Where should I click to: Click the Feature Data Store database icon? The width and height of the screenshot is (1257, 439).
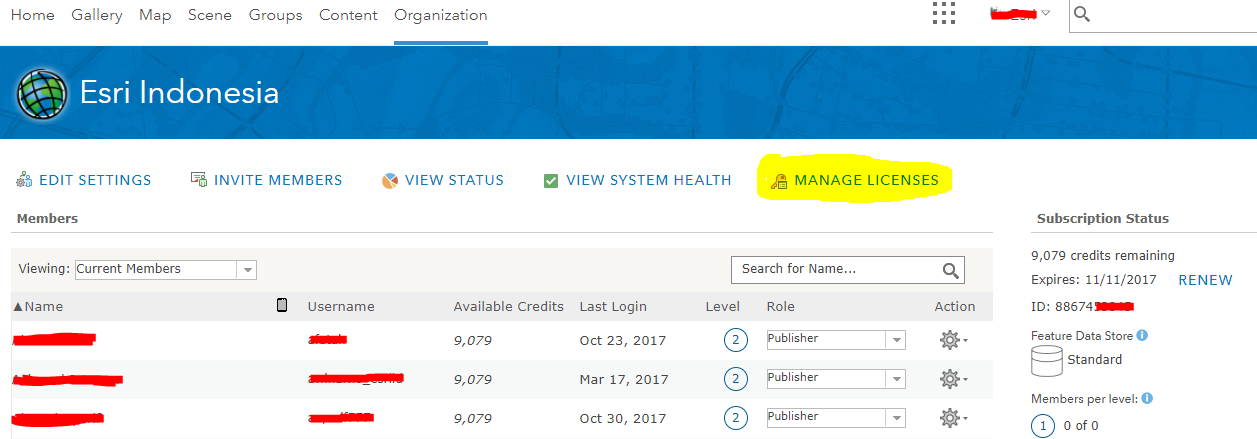point(1046,360)
